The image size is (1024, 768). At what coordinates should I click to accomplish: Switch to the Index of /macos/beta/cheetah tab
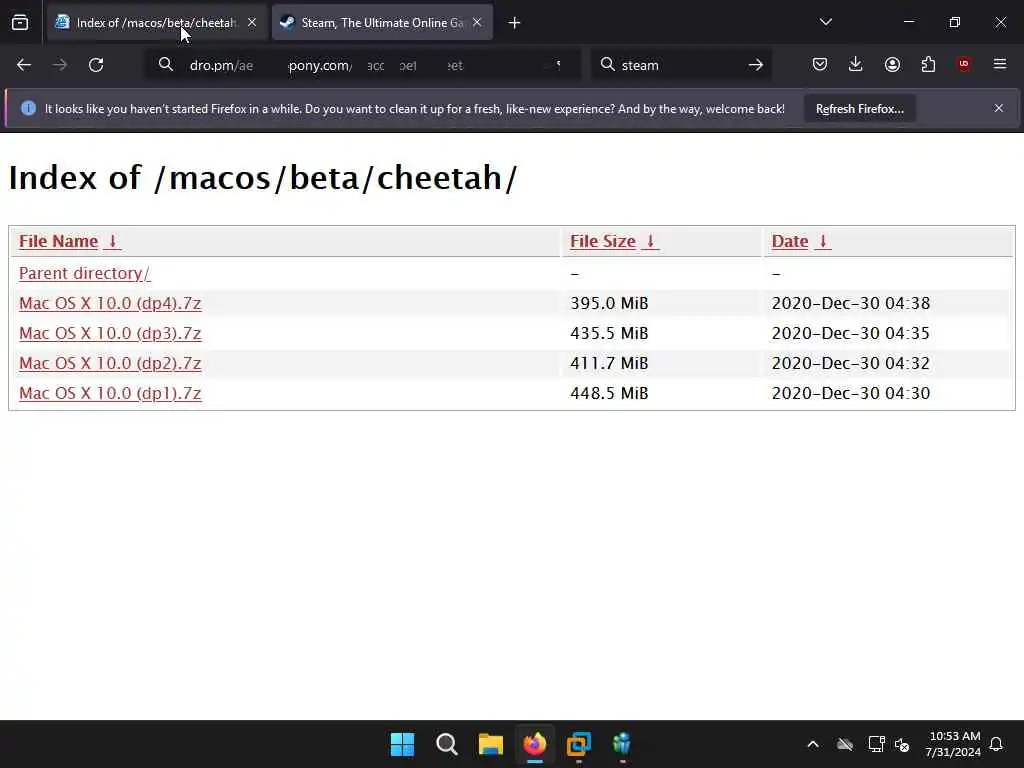[157, 23]
